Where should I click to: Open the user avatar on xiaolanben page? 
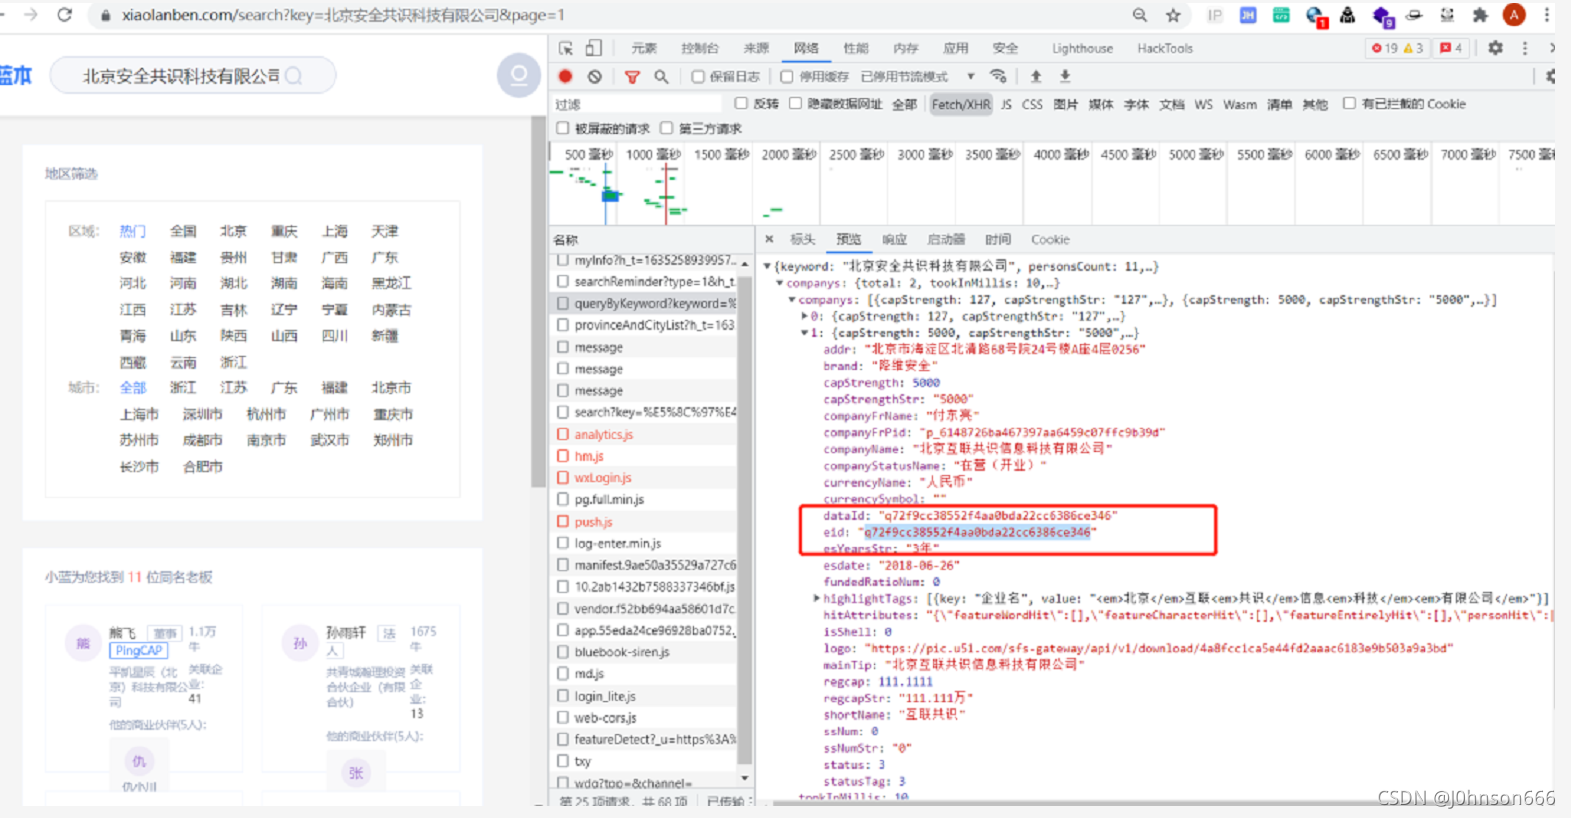(519, 75)
